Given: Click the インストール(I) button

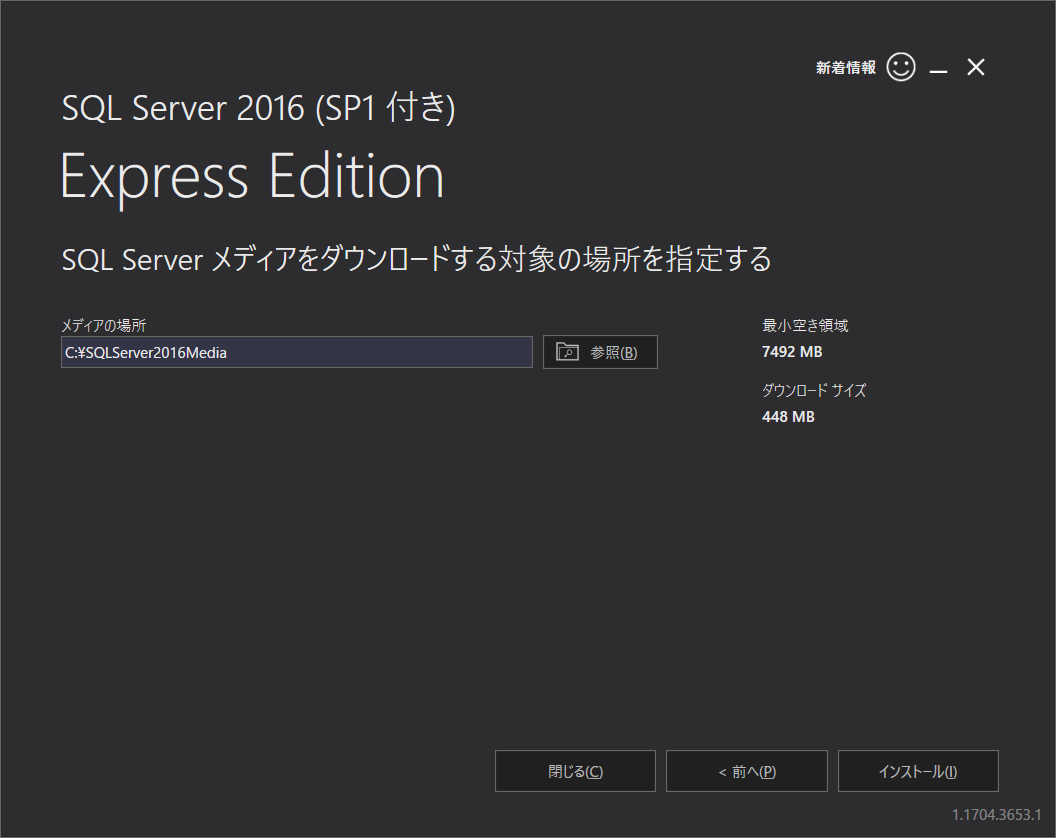Looking at the screenshot, I should (918, 771).
